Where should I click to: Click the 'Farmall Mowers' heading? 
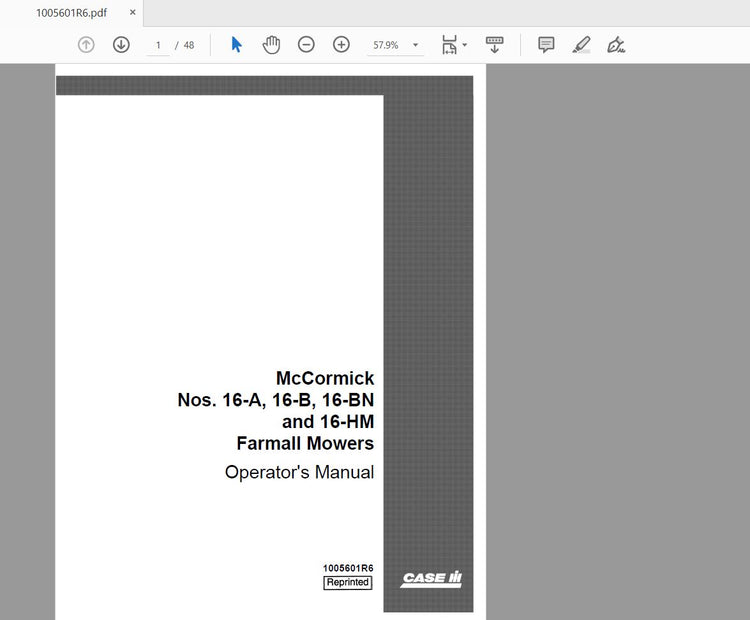(x=305, y=443)
